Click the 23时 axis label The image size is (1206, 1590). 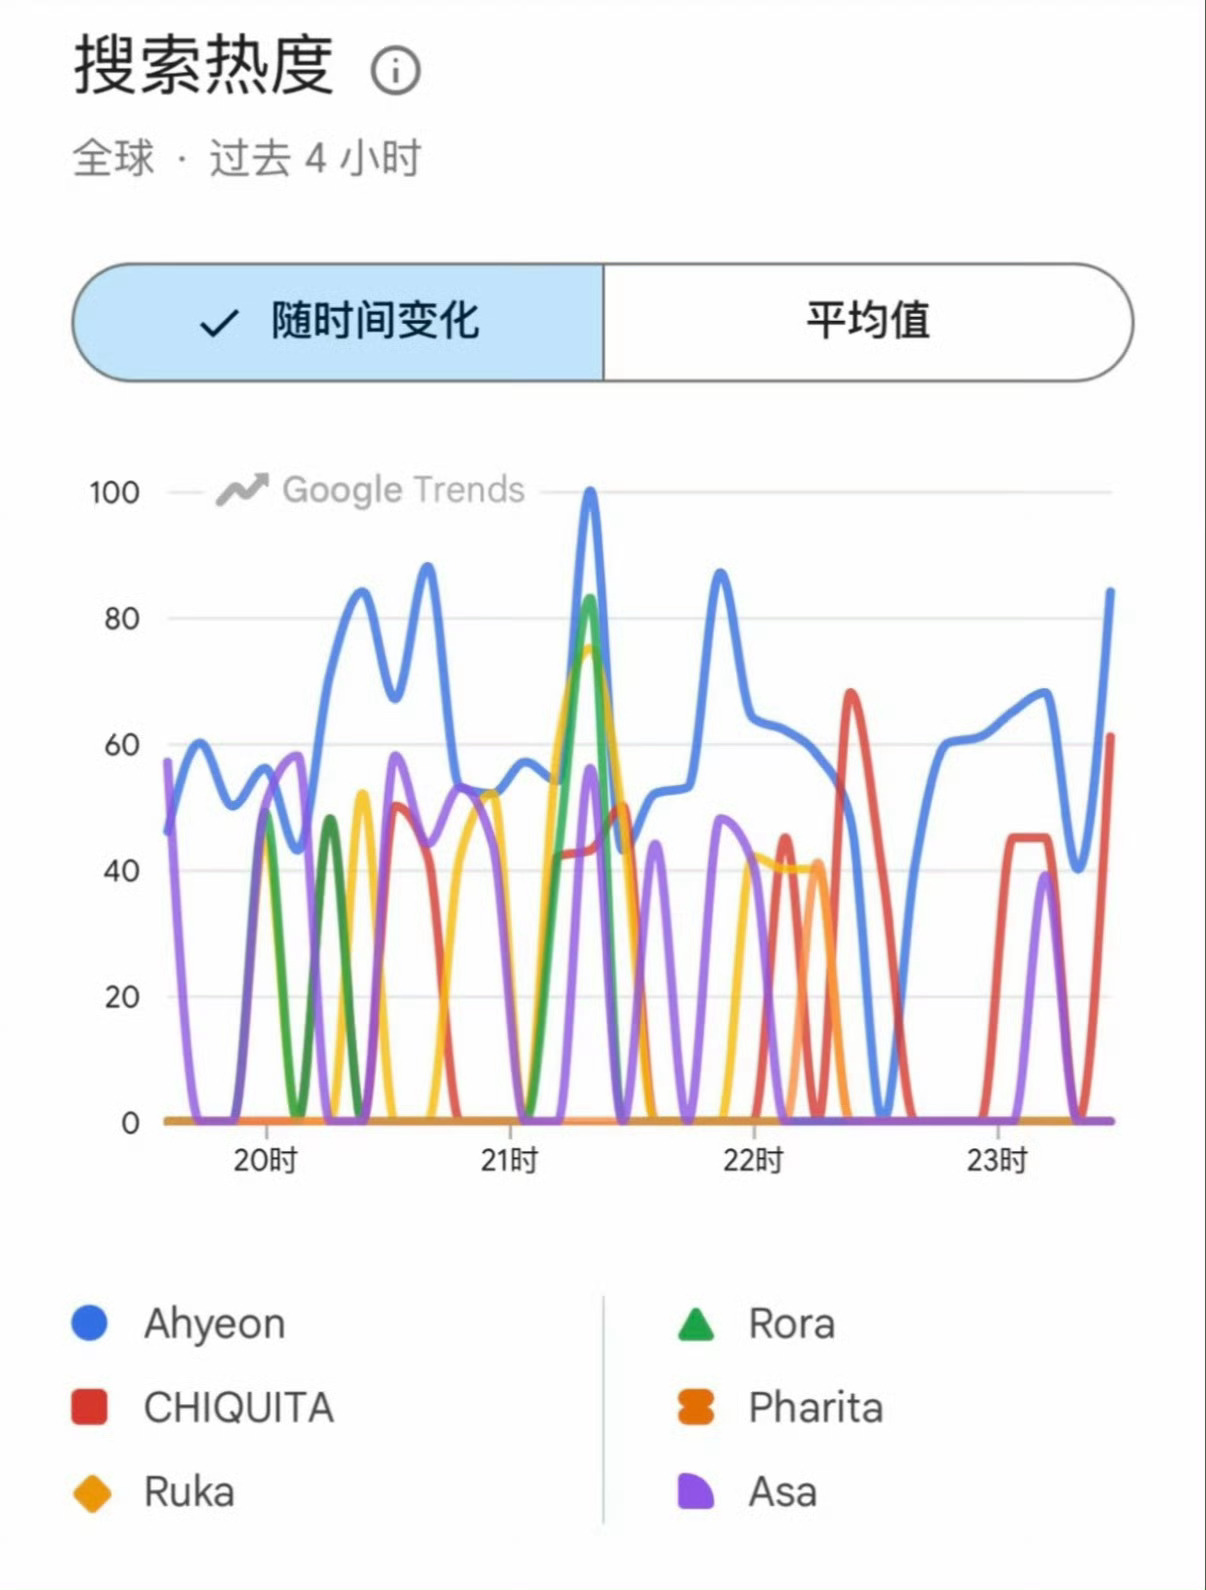pyautogui.click(x=997, y=1160)
